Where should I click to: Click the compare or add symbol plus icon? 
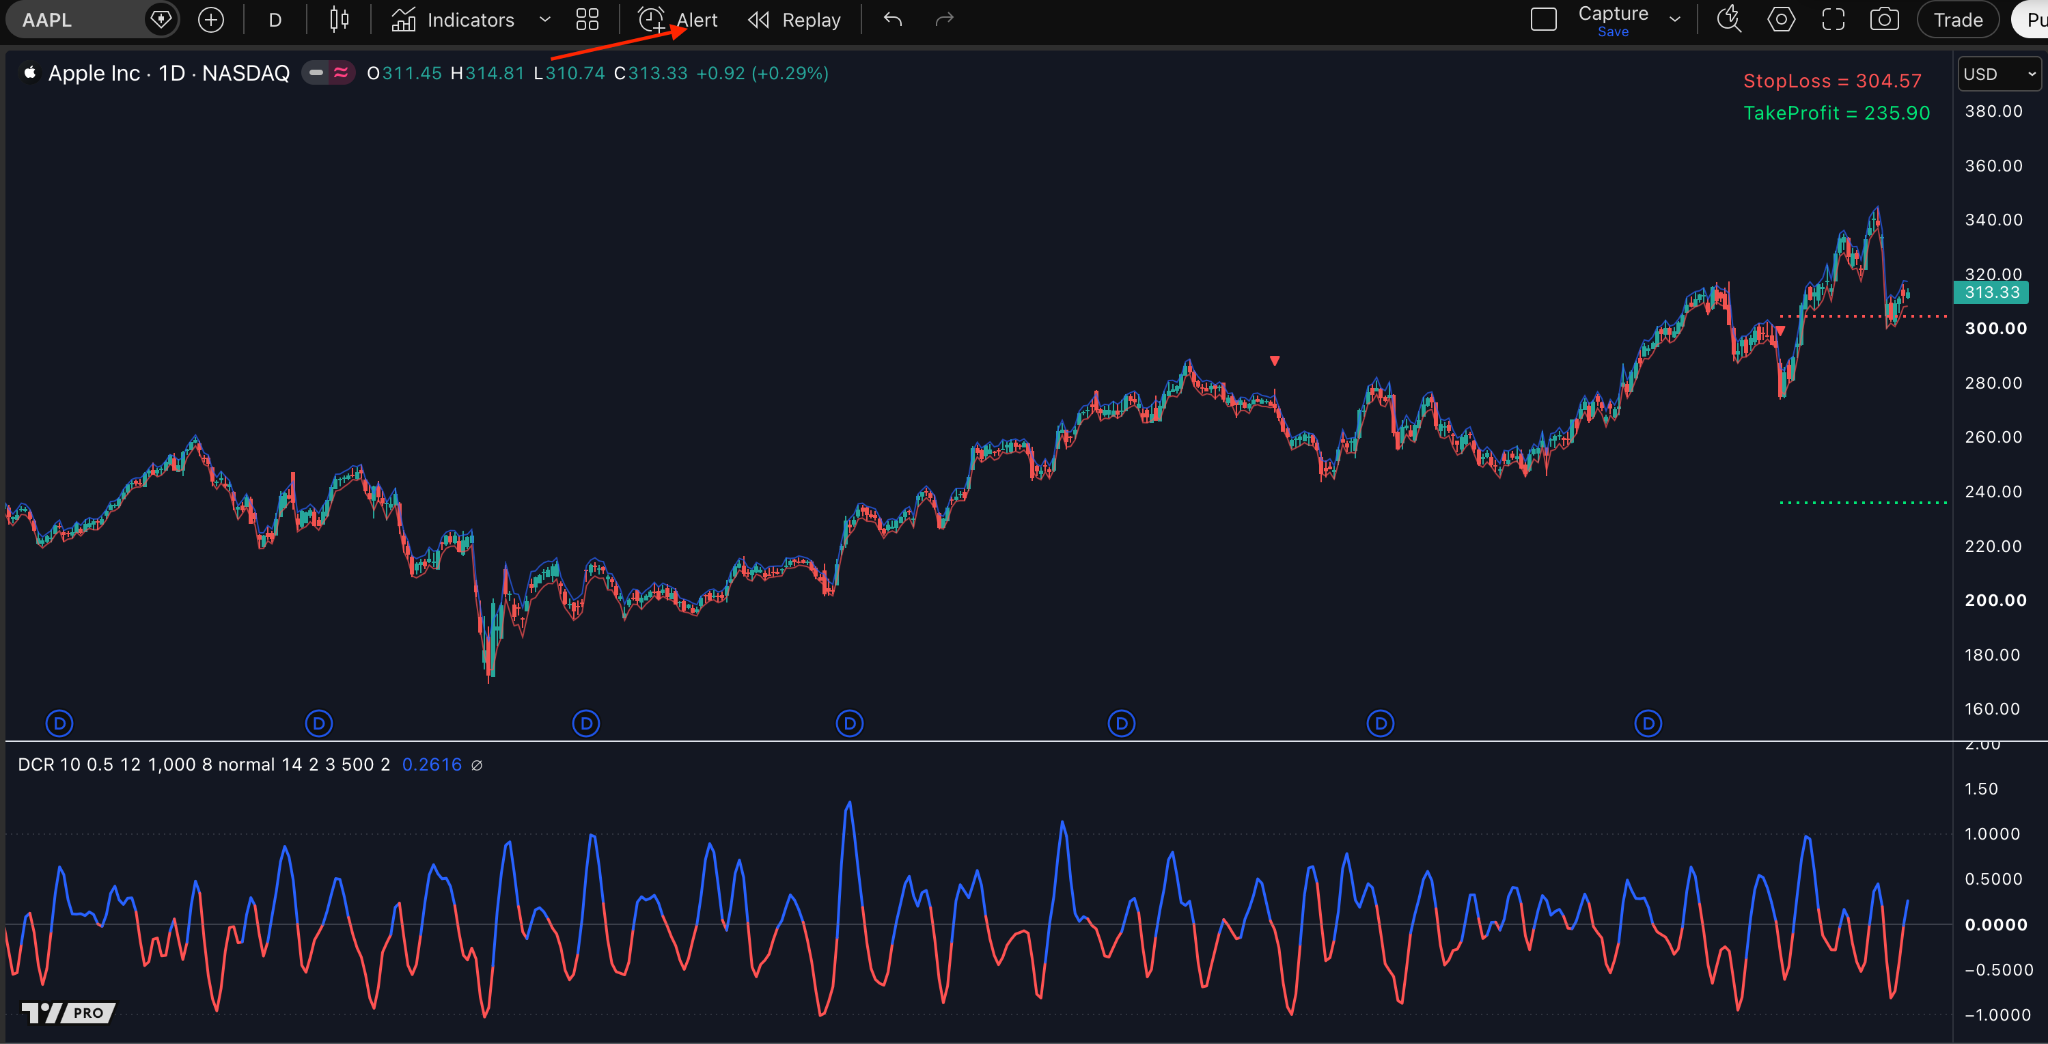coord(211,20)
